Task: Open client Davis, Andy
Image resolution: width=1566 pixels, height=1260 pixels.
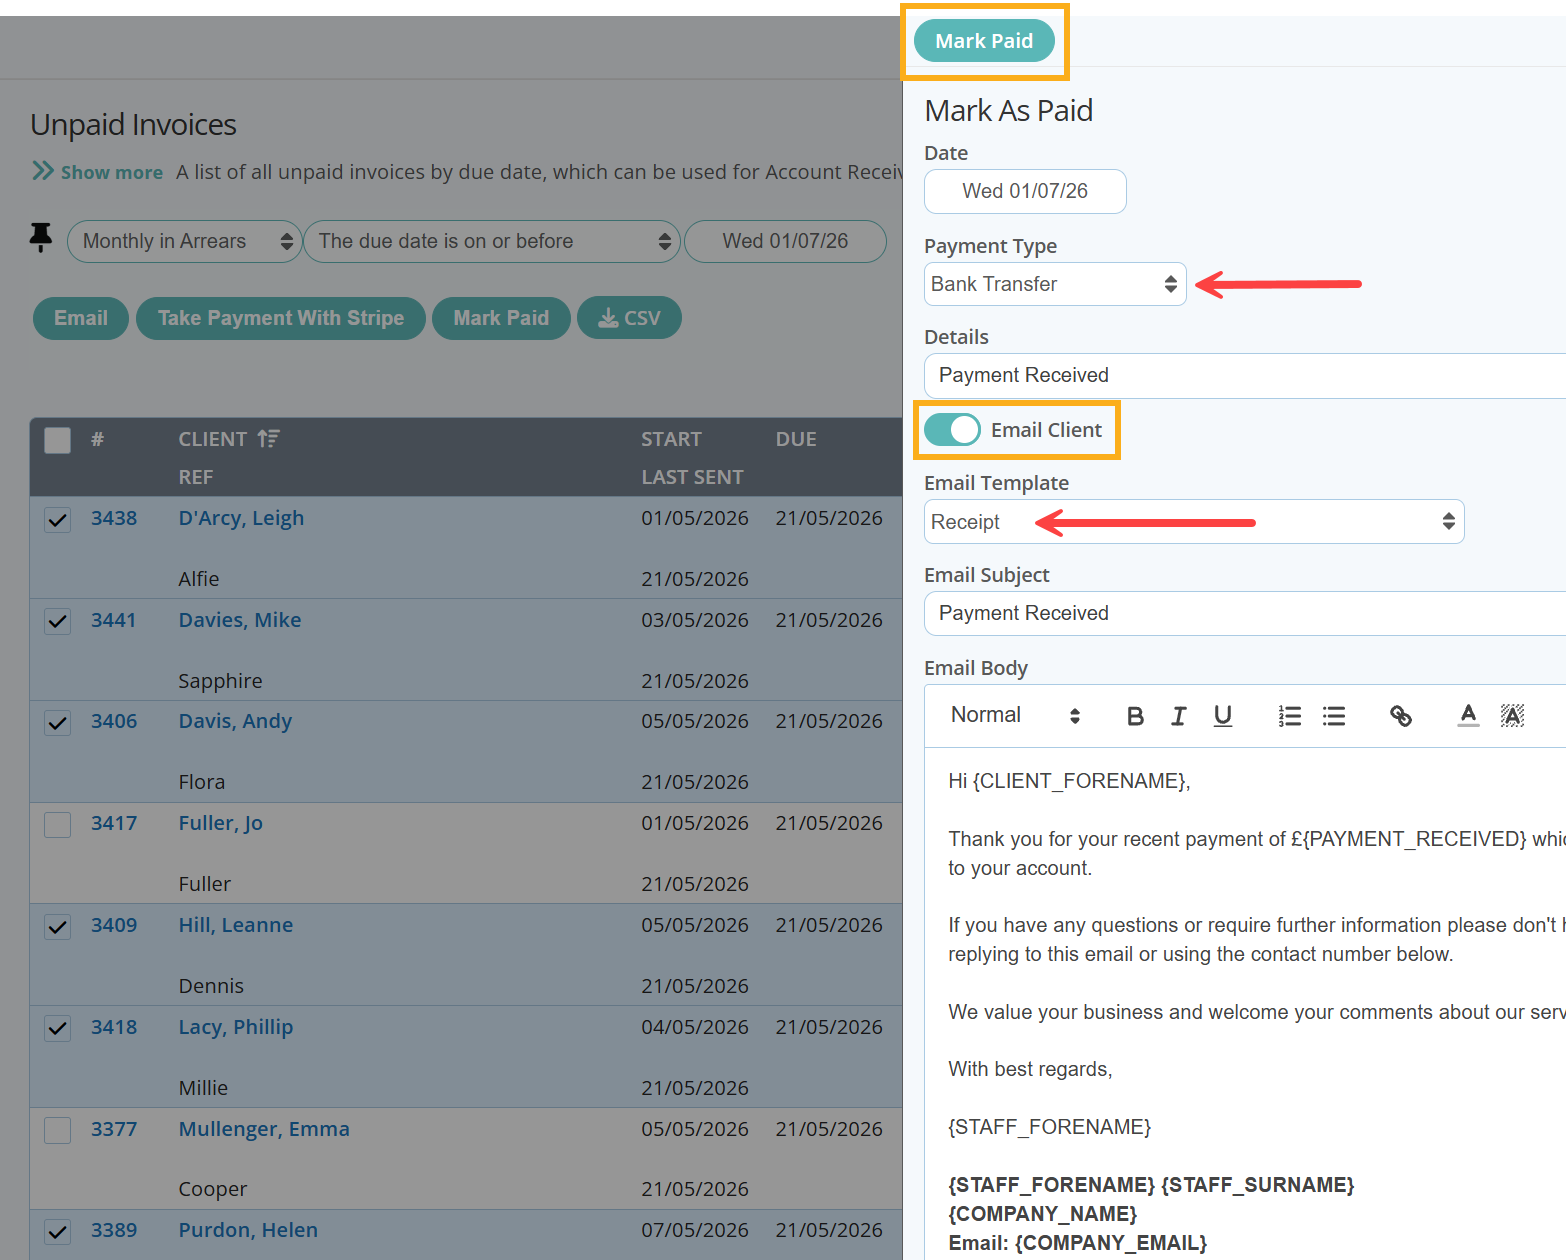Action: [x=235, y=721]
